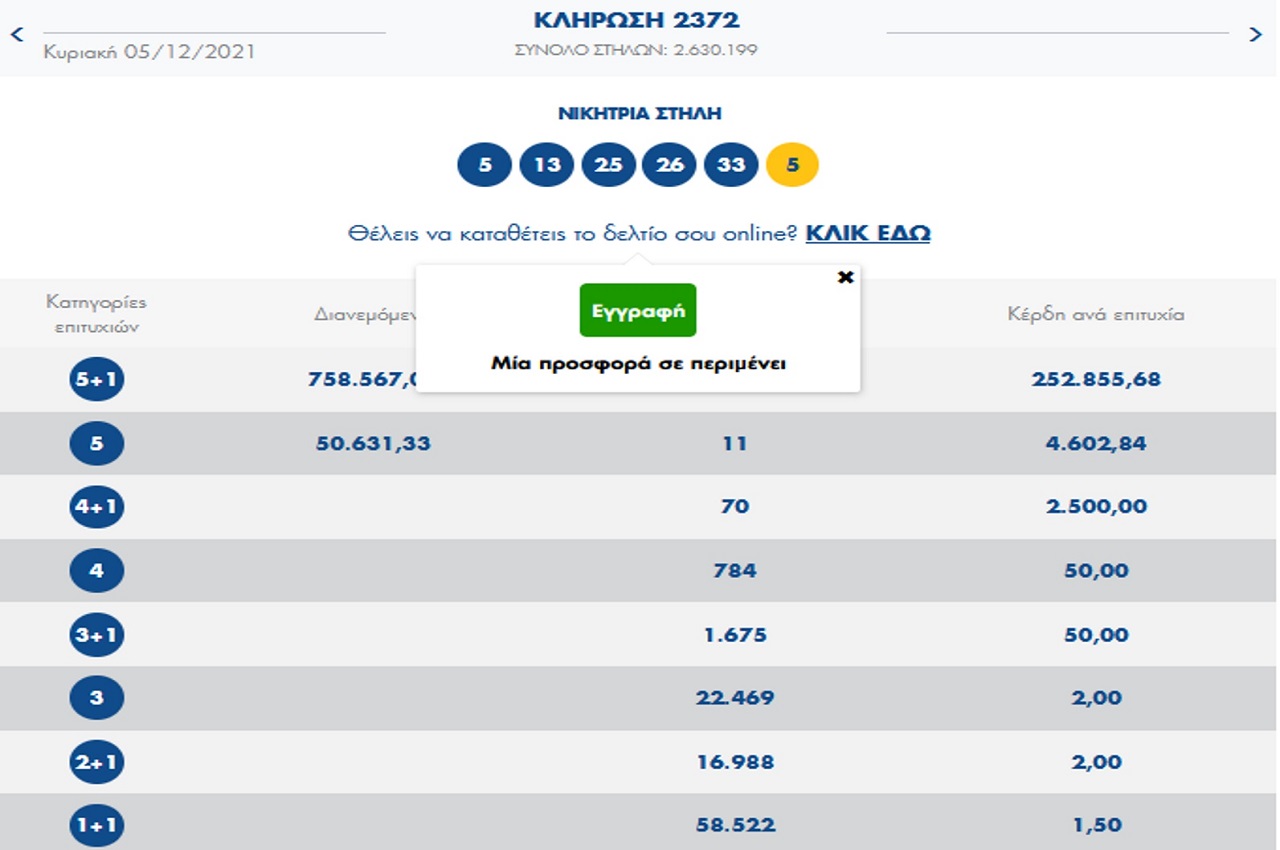Click the draw date Κυριακή 05/12/2021
The height and width of the screenshot is (850, 1280).
click(149, 52)
